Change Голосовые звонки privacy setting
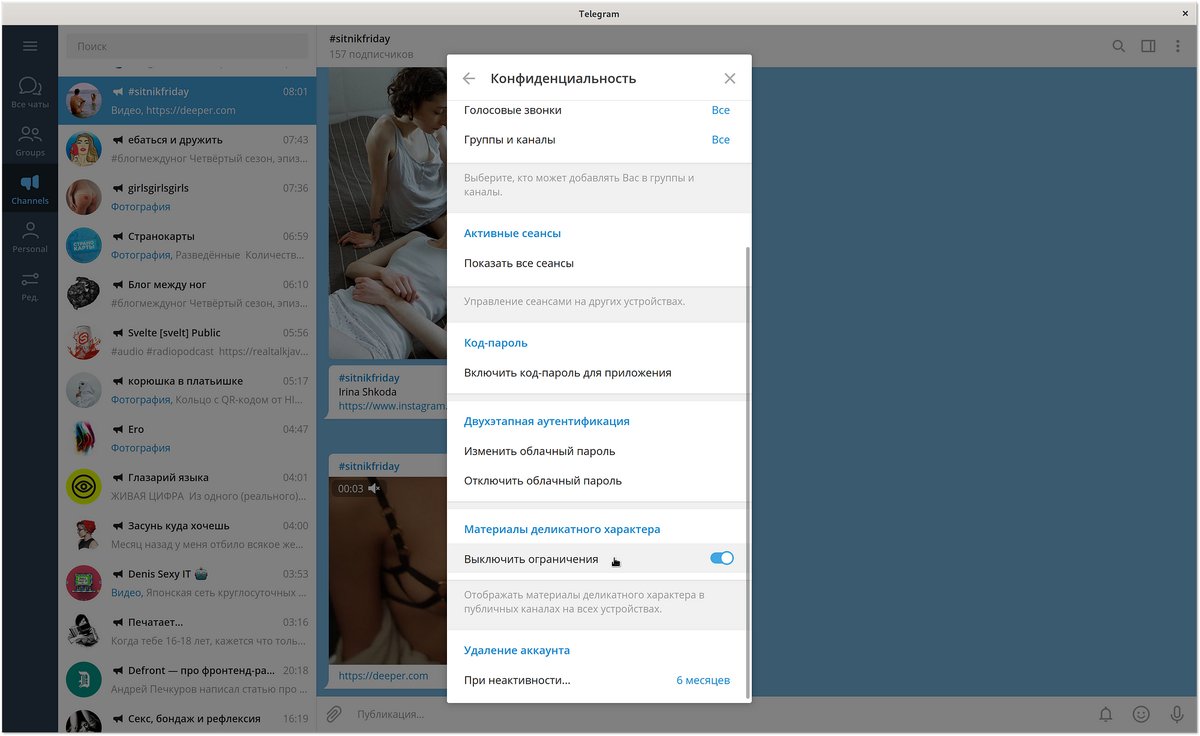The height and width of the screenshot is (736, 1200). coord(598,110)
